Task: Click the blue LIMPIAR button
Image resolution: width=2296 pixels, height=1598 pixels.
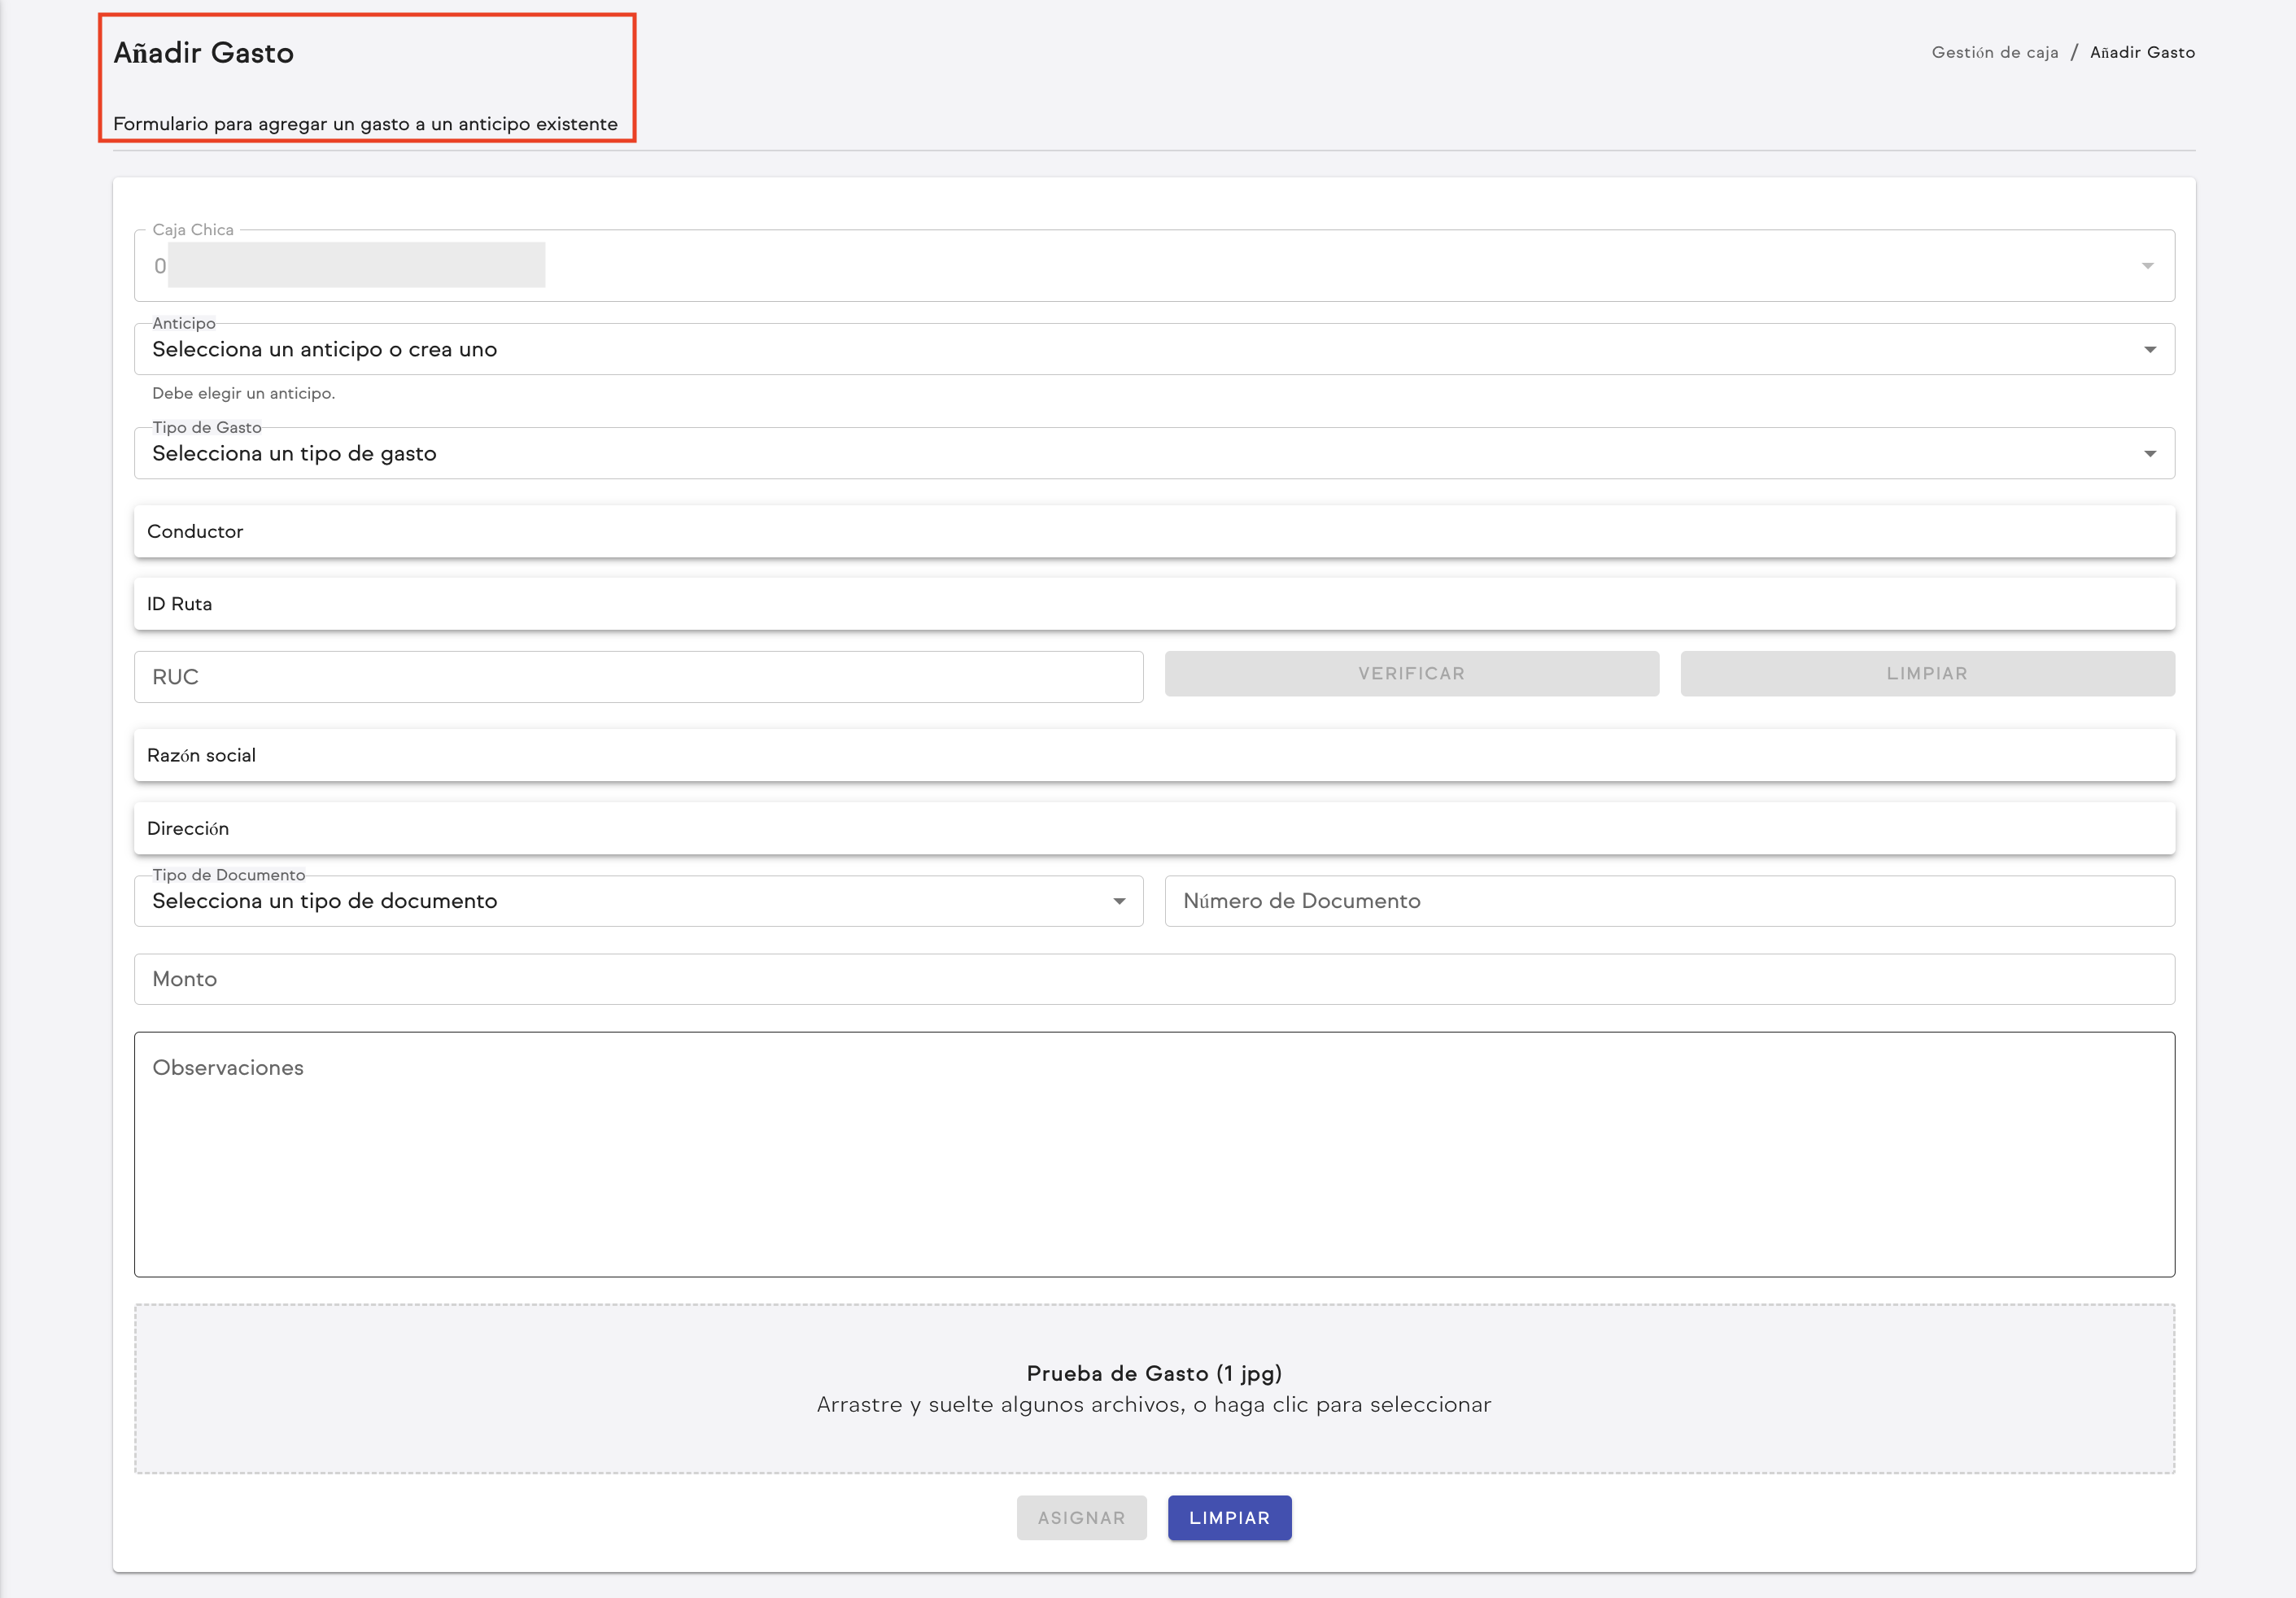Action: click(x=1229, y=1518)
